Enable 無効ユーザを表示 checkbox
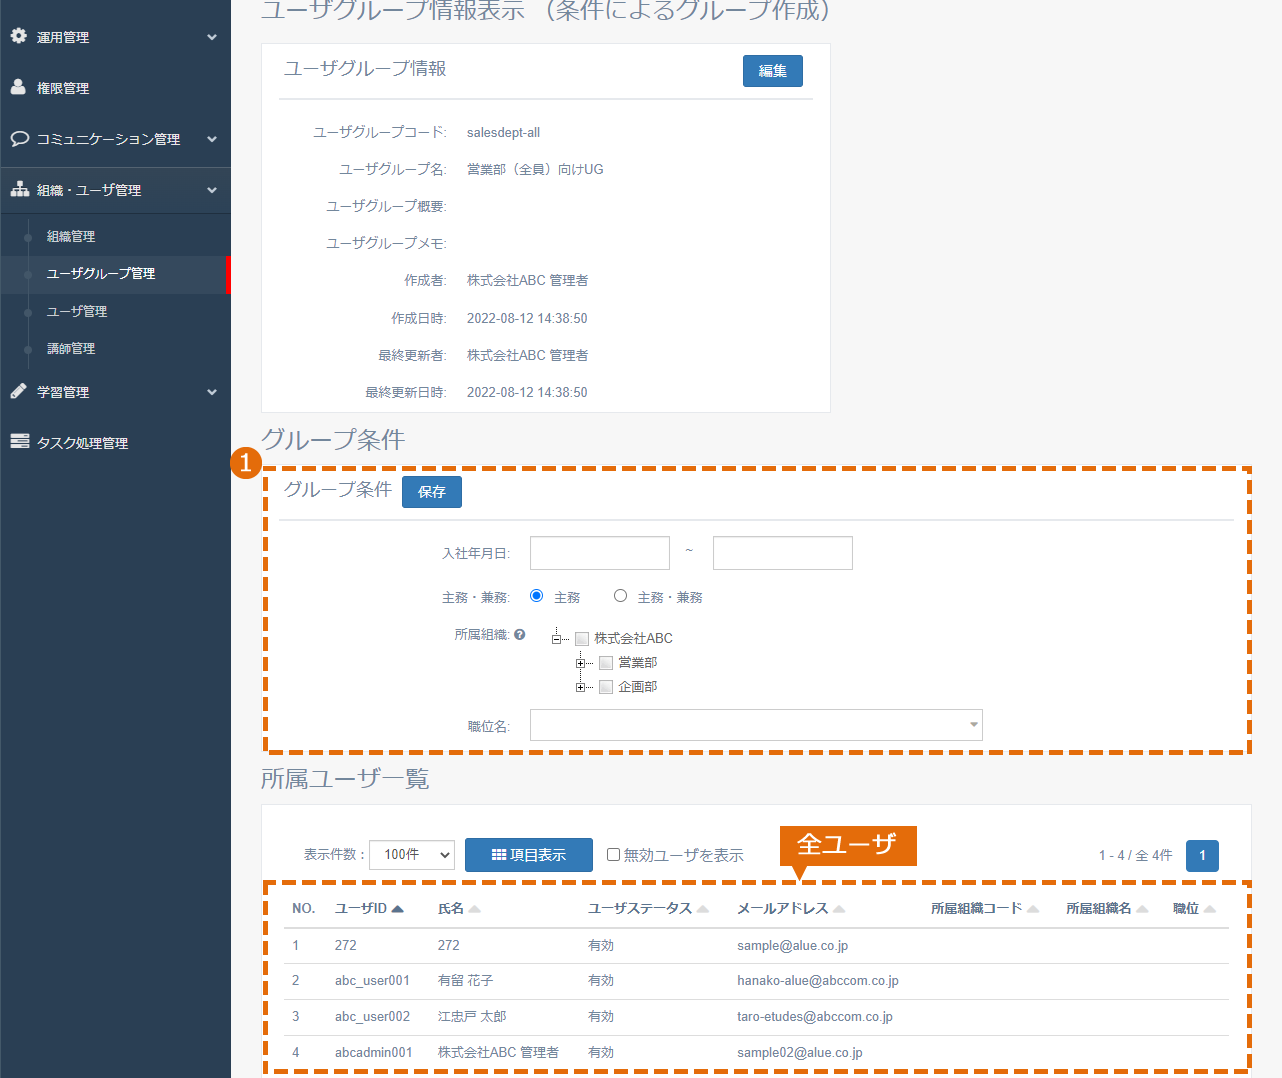The width and height of the screenshot is (1282, 1078). (613, 855)
